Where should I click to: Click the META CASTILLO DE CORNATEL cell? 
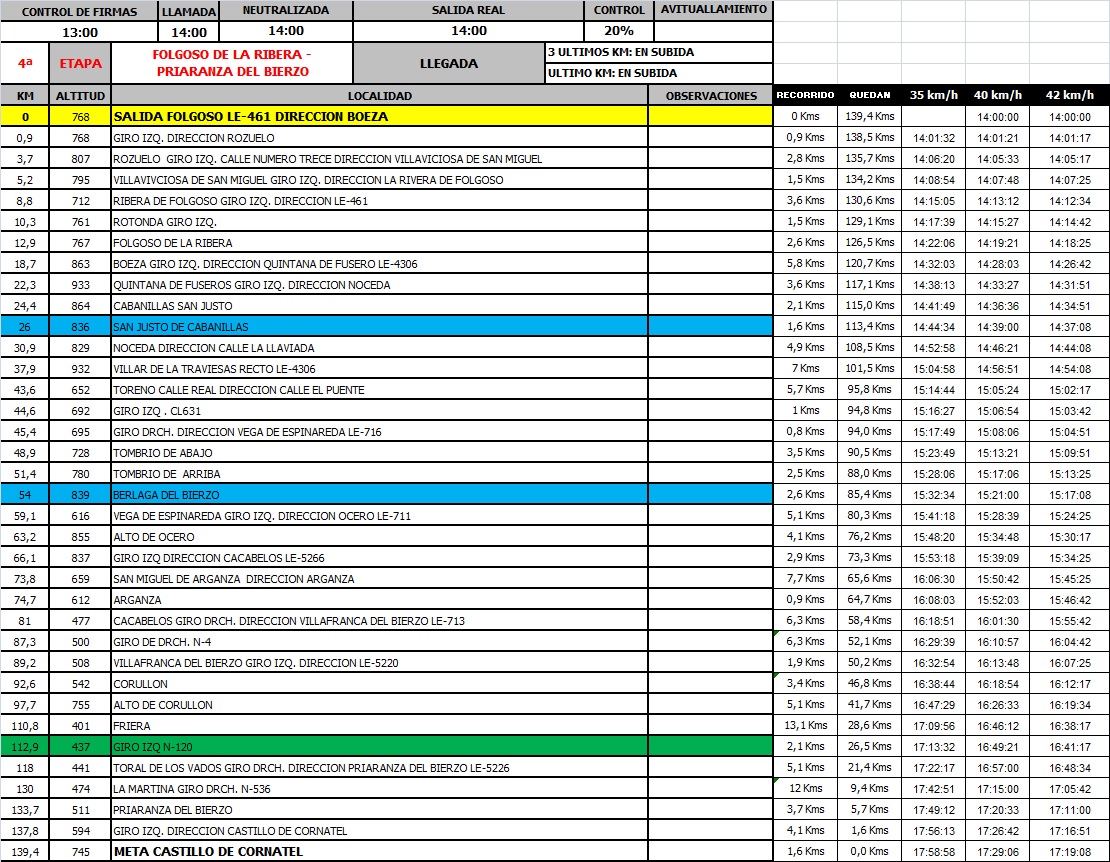378,852
